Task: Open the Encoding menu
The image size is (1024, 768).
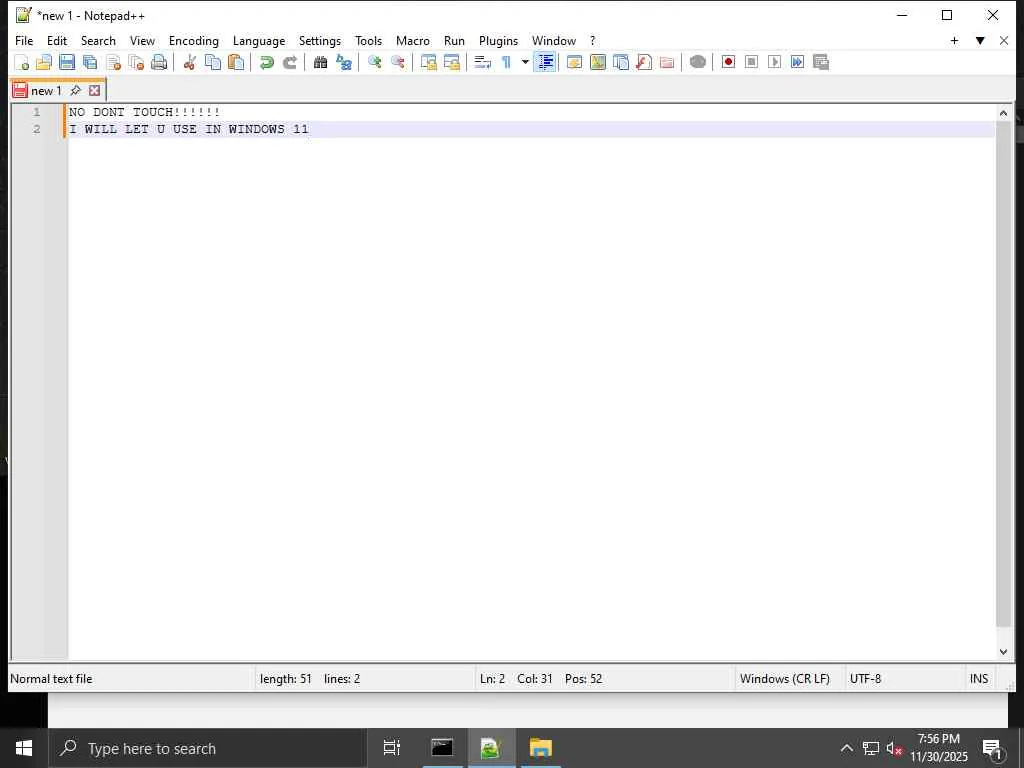Action: 193,40
